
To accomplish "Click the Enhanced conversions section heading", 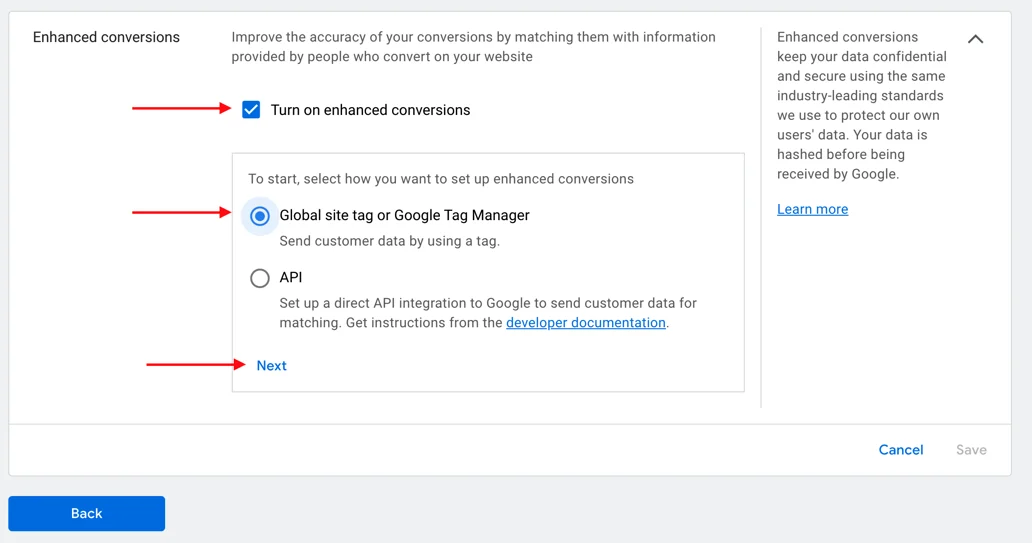I will 106,37.
